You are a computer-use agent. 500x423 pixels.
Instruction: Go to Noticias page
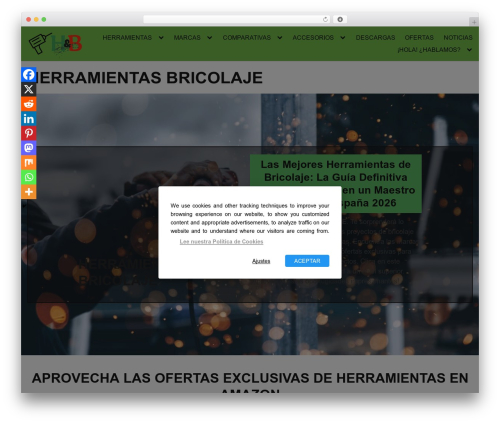tap(458, 38)
